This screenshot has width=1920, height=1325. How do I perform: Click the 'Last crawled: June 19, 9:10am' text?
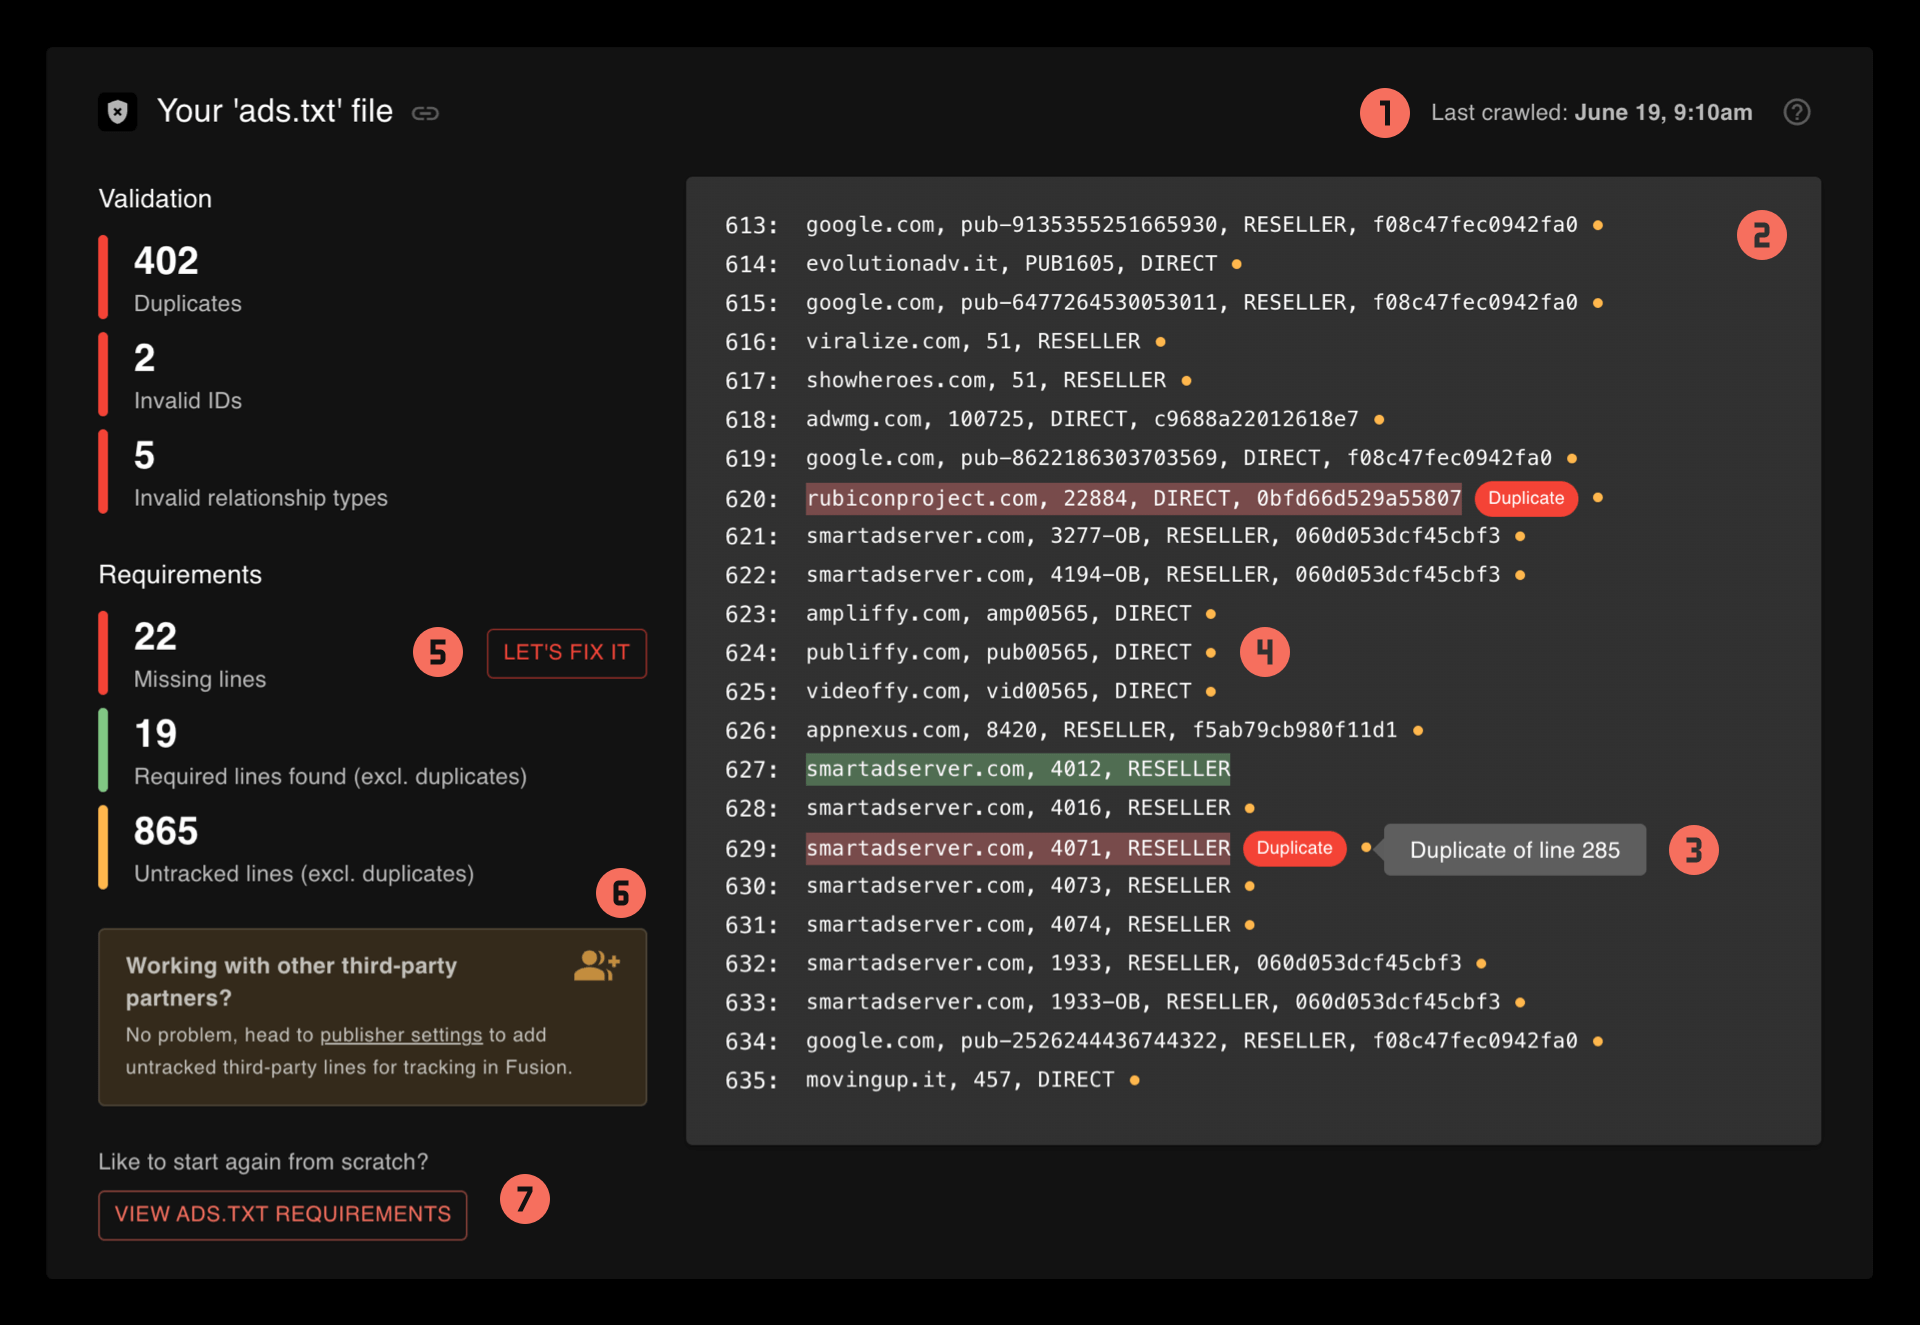1591,113
